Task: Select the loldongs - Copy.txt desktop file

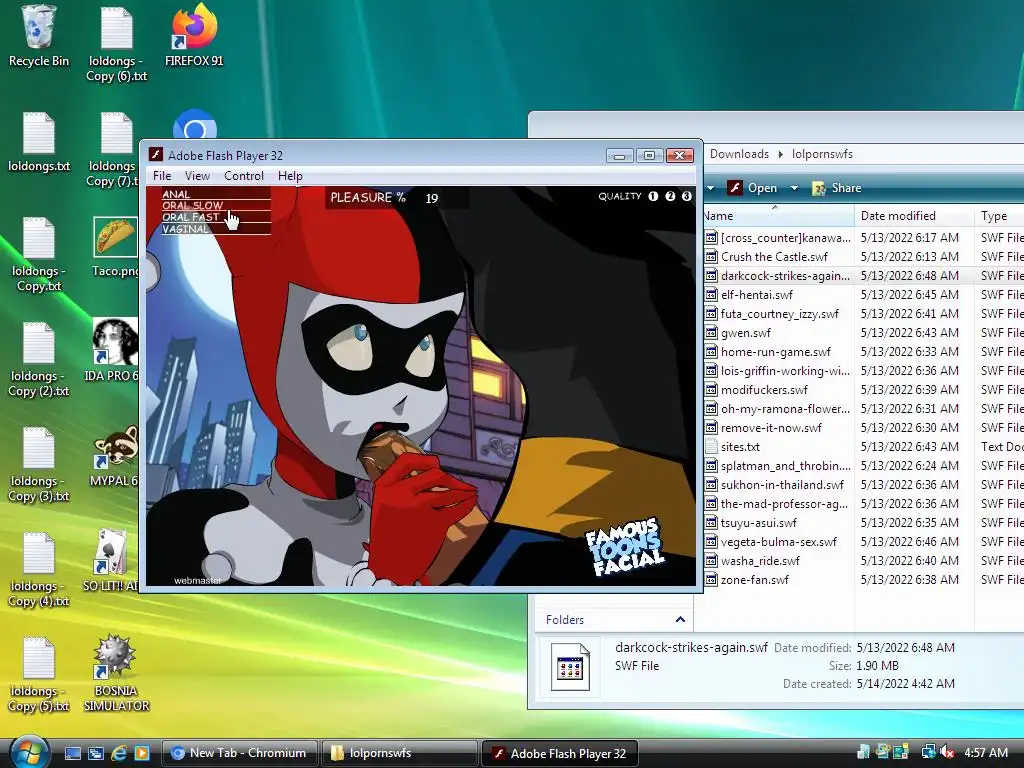Action: click(39, 254)
